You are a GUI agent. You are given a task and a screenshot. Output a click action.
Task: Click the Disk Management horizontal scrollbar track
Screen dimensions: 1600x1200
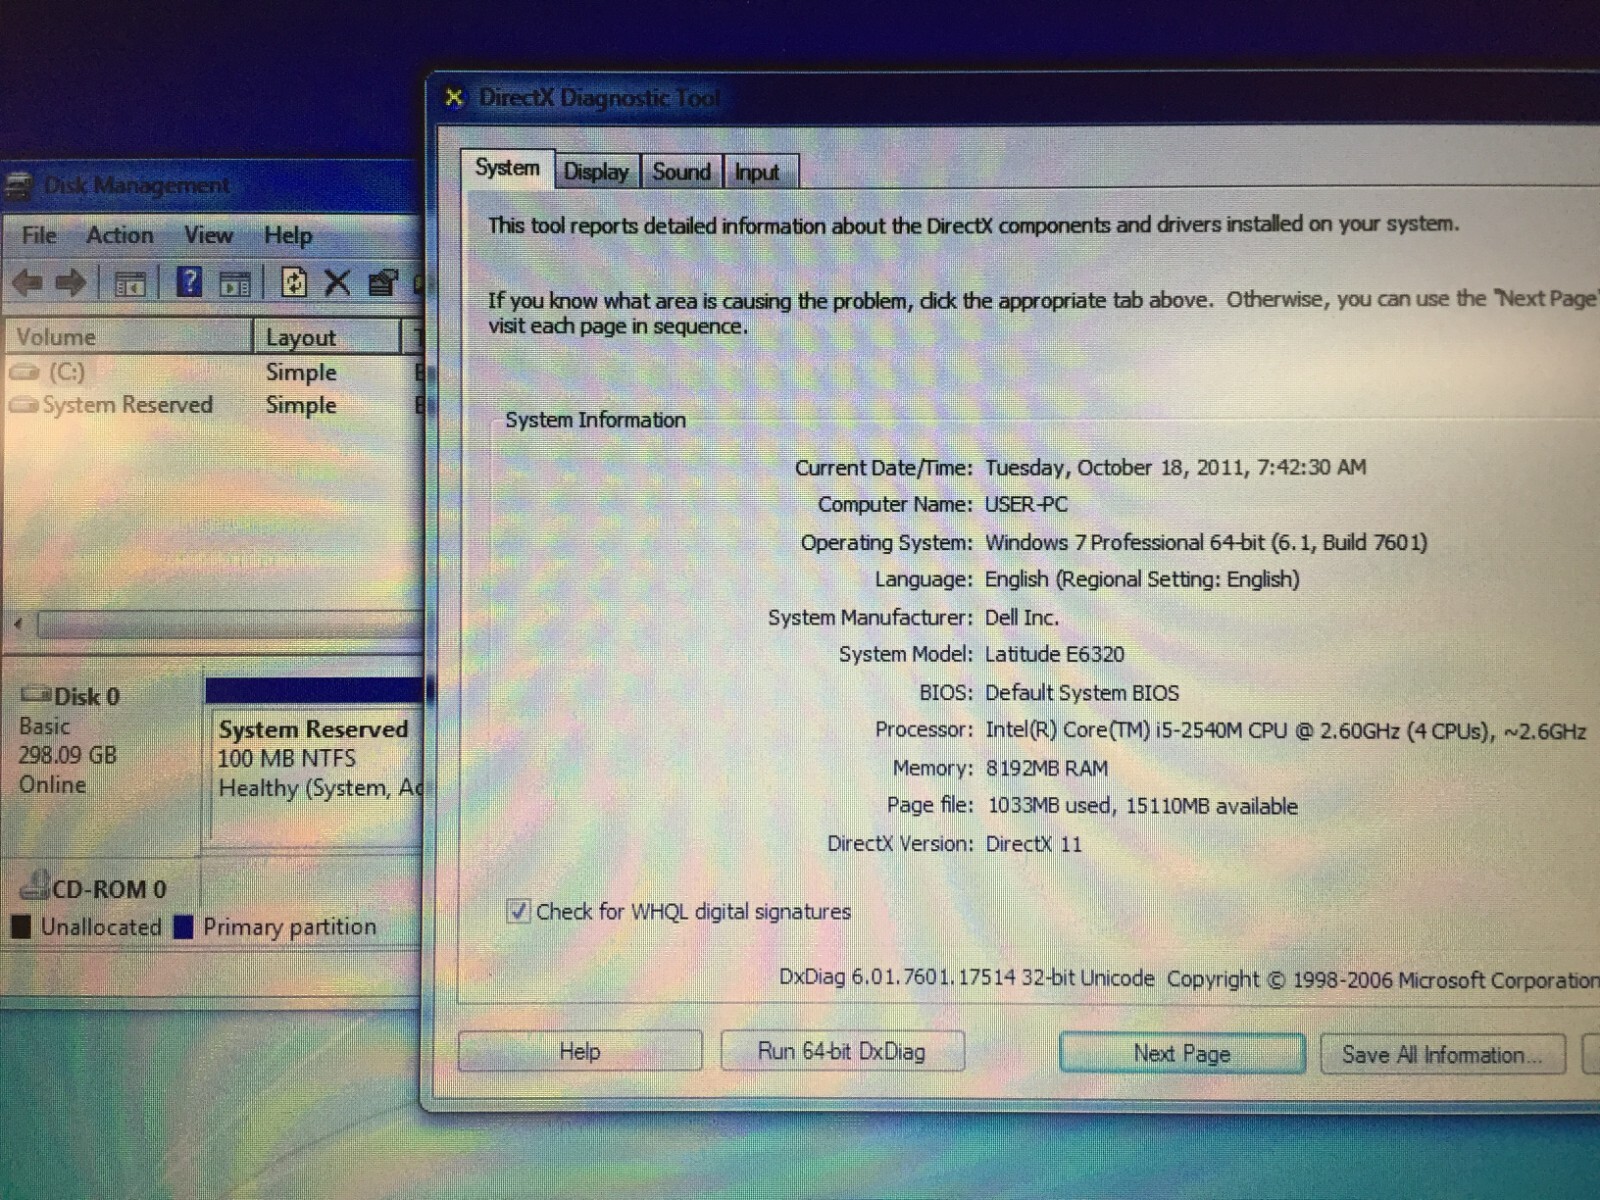coord(230,624)
